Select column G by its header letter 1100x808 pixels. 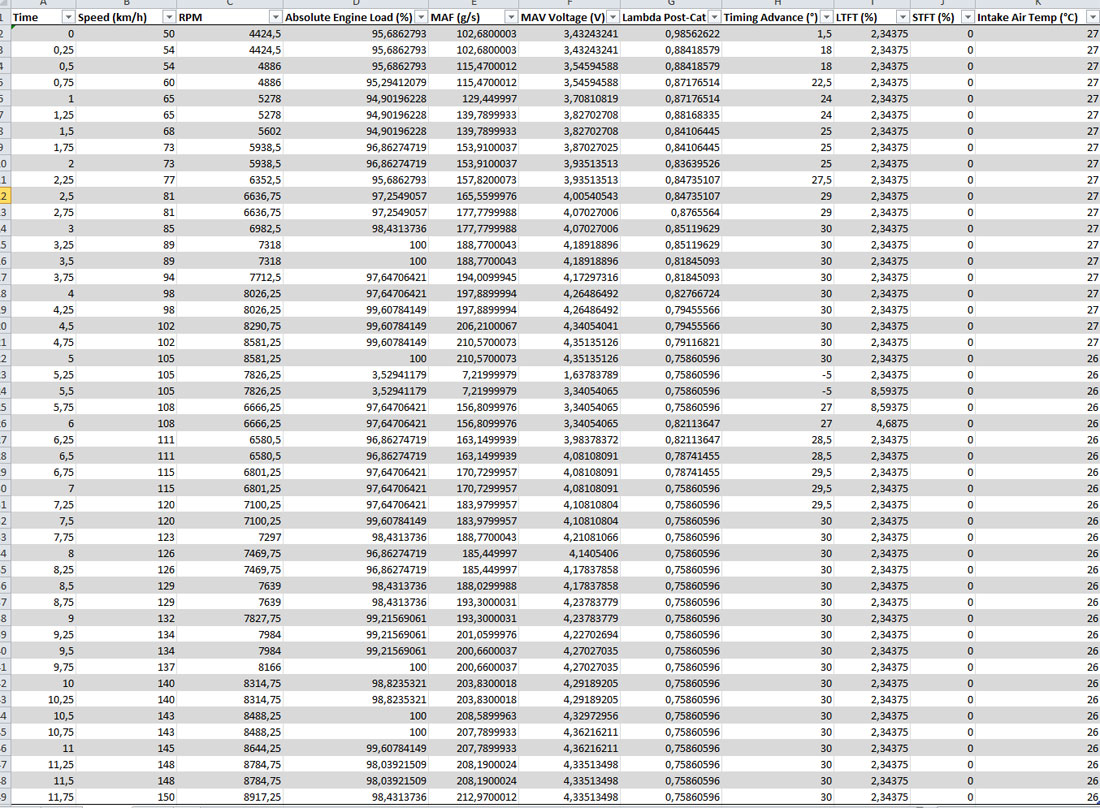coord(670,4)
